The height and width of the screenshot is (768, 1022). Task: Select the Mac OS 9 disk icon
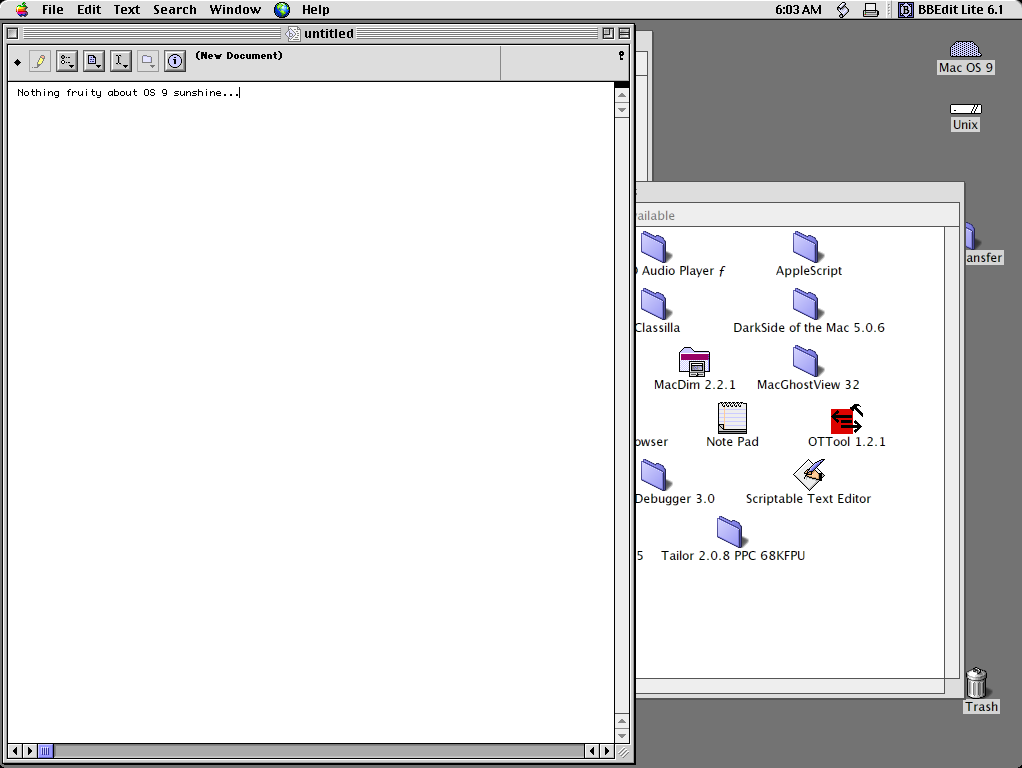(x=965, y=49)
